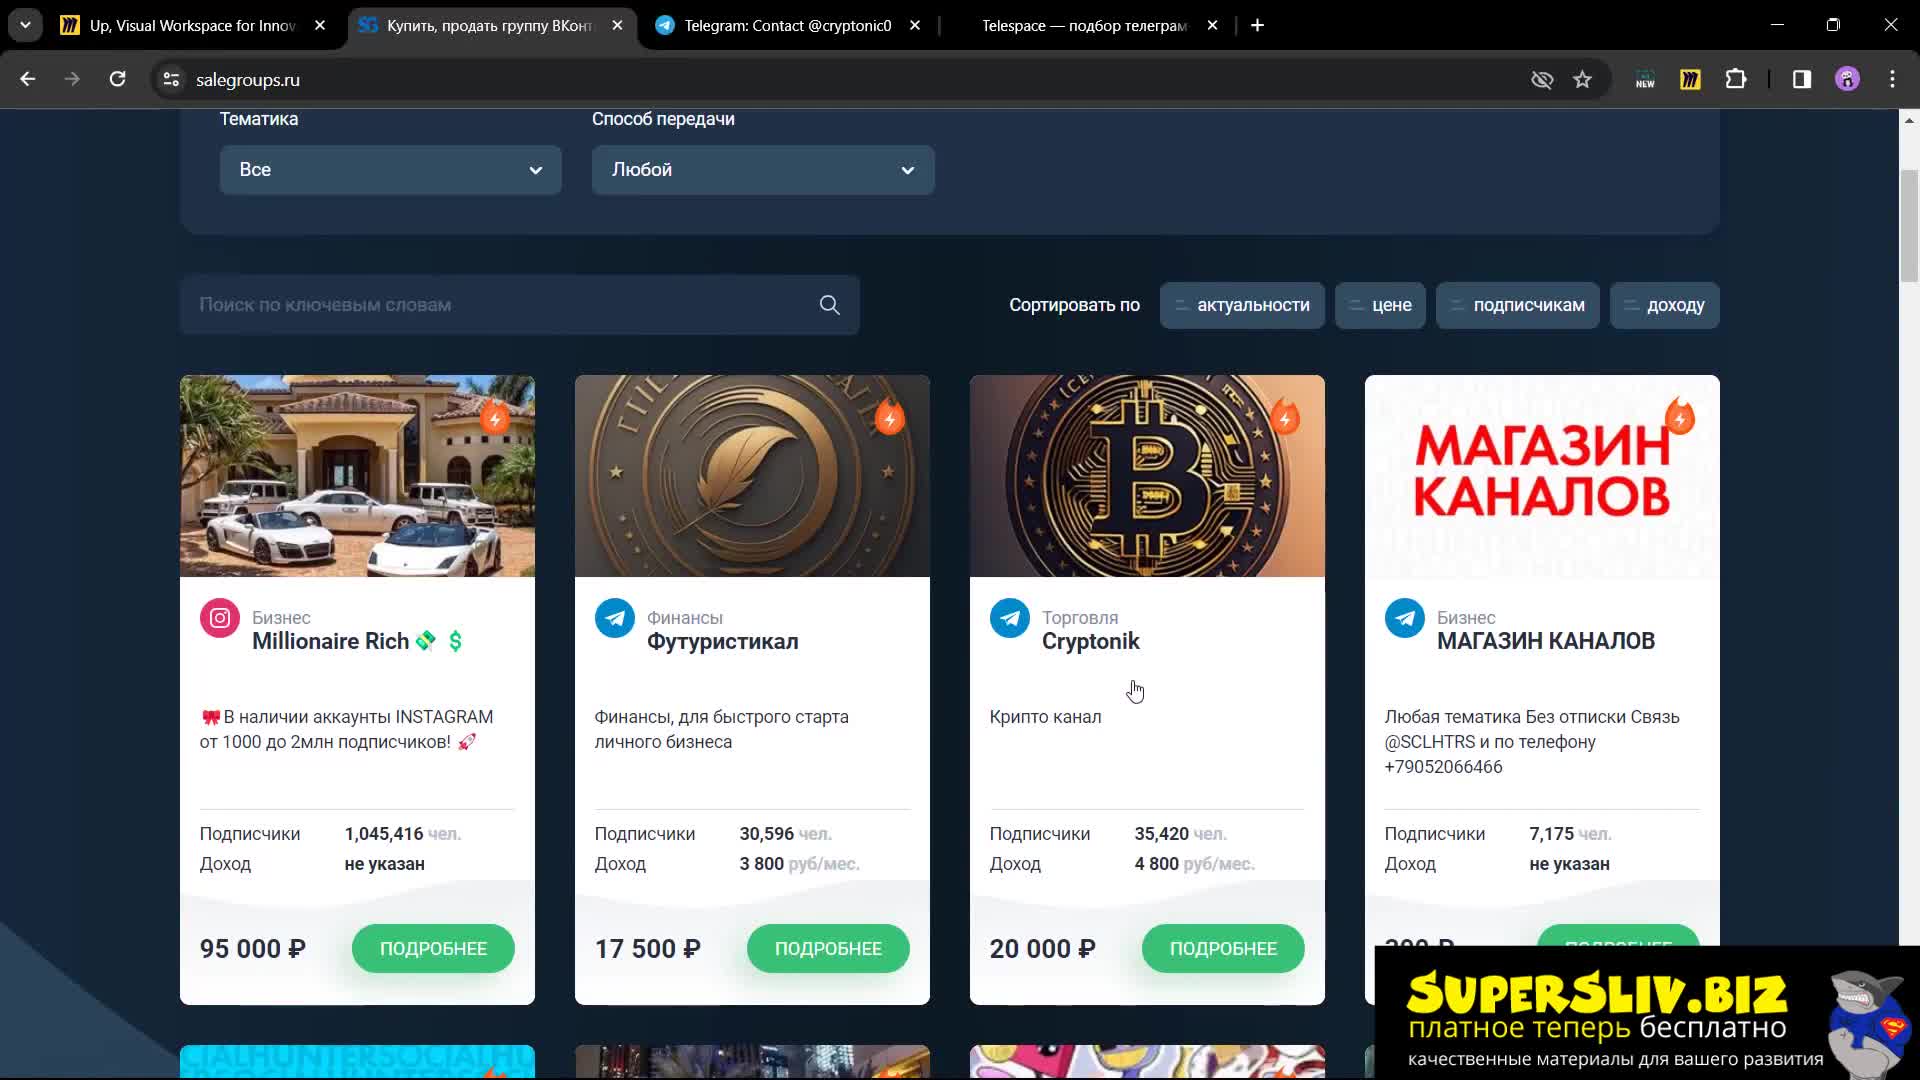Select the Купить, продать группу ВКонтакте tab
This screenshot has width=1920, height=1080.
[x=490, y=25]
